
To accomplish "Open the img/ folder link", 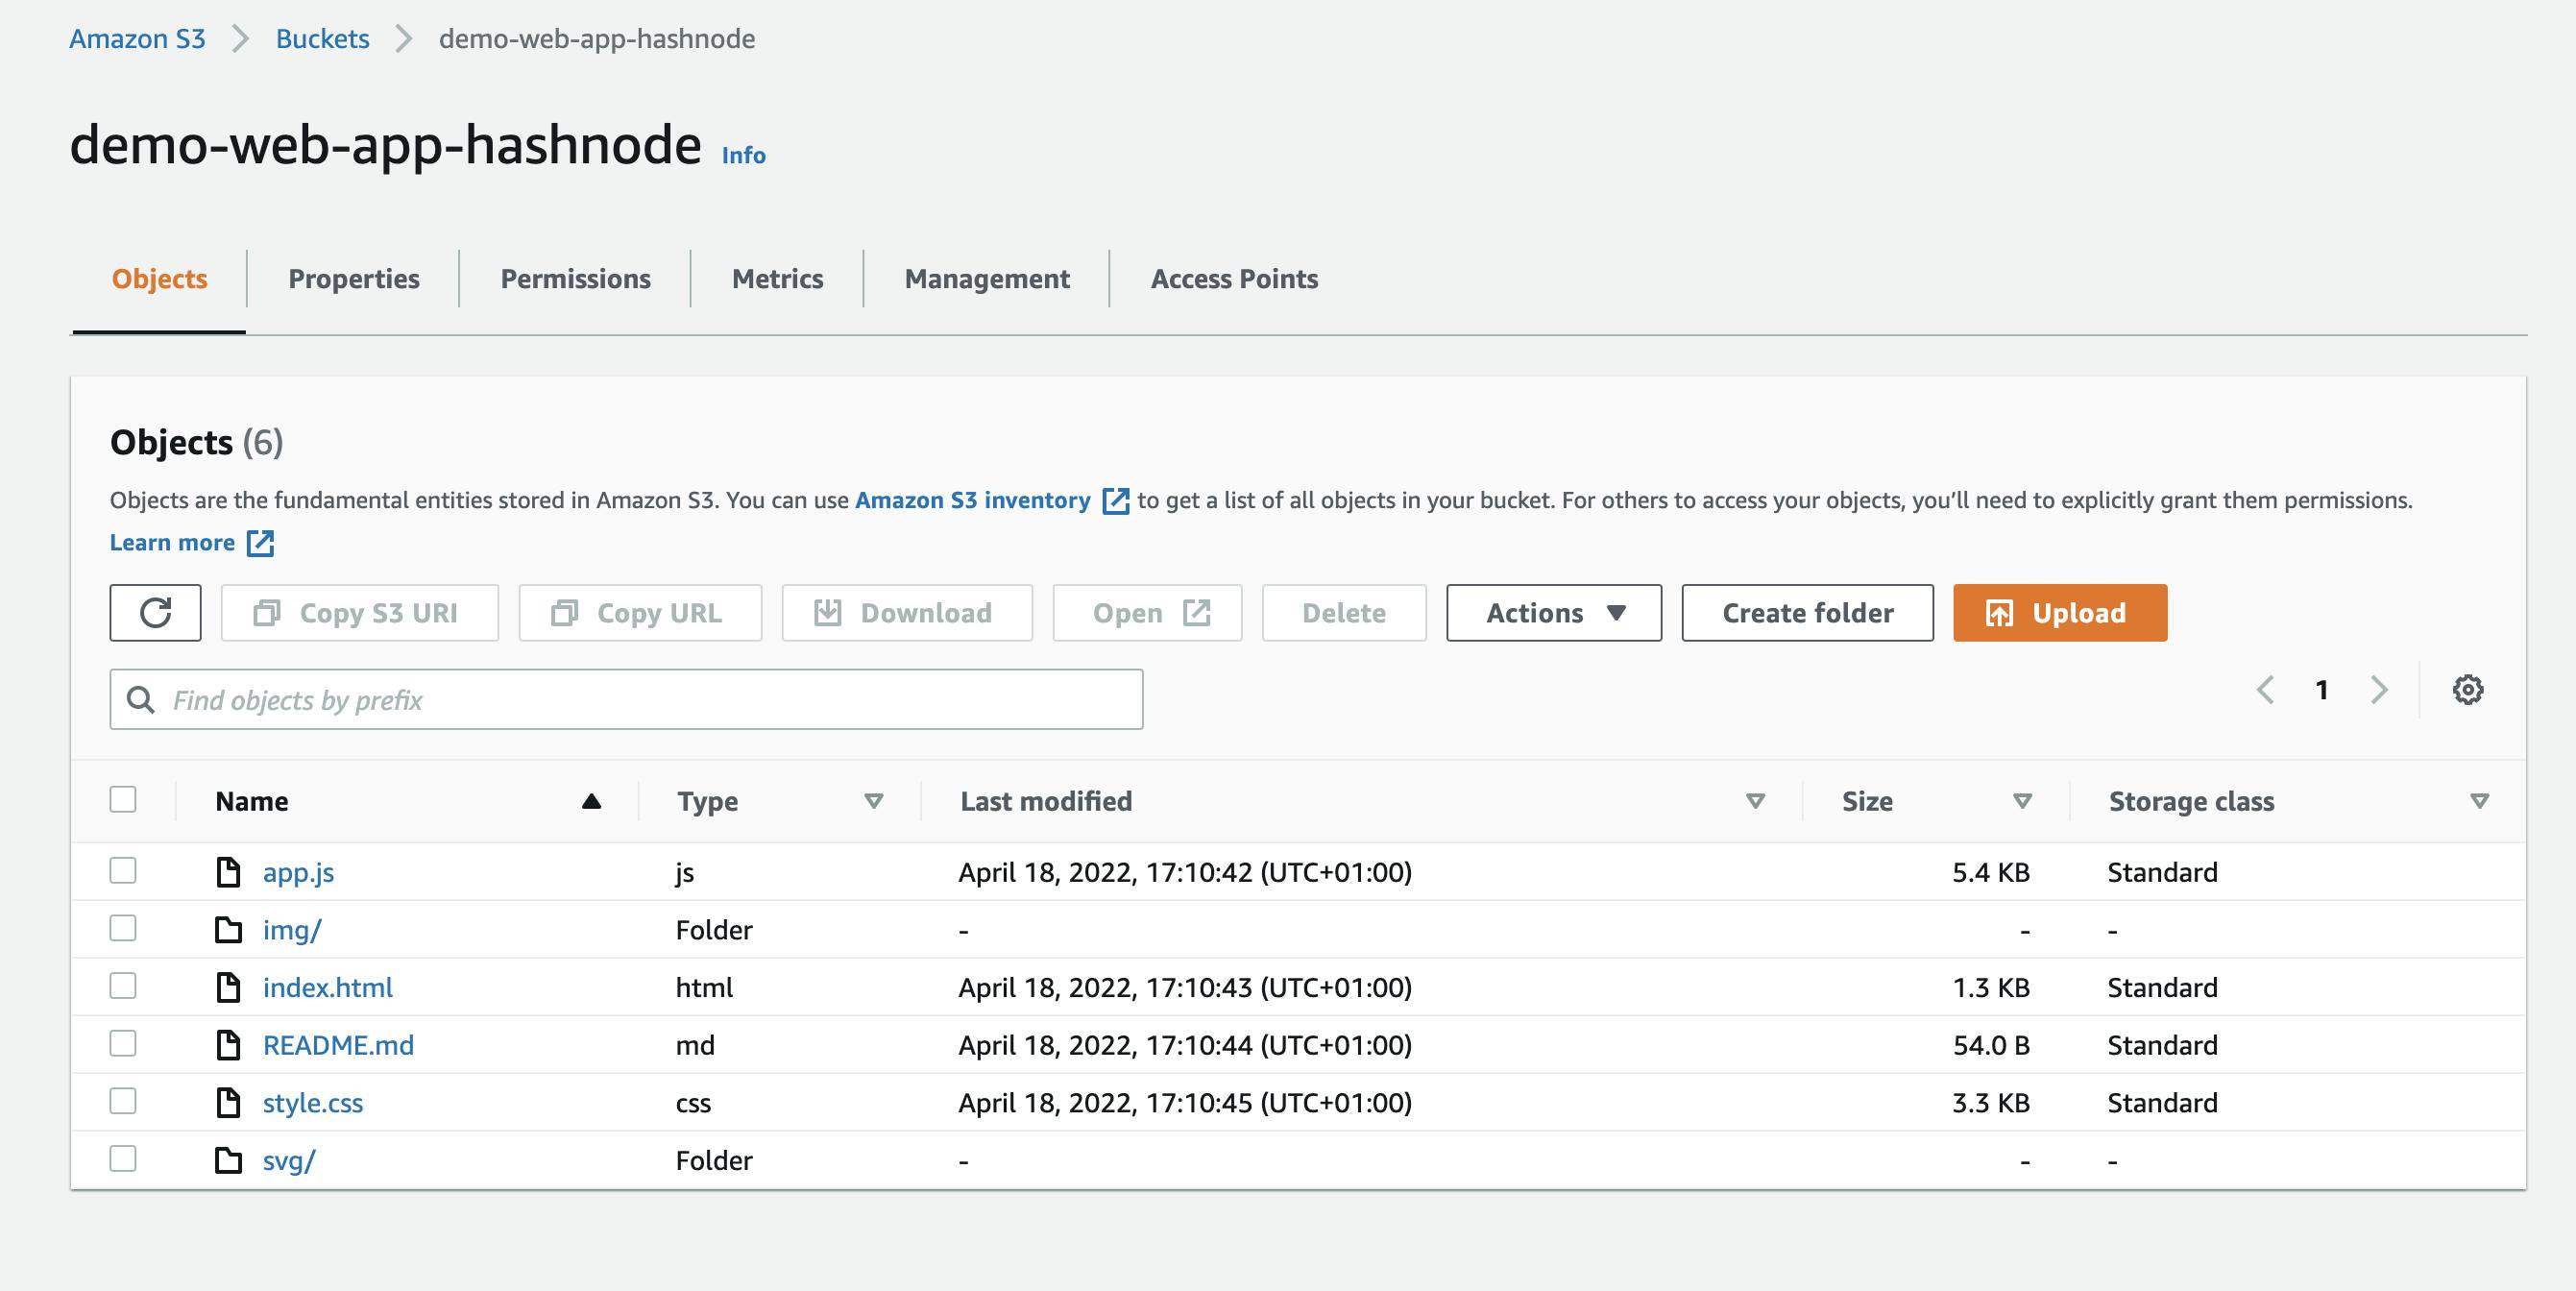I will click(x=292, y=930).
